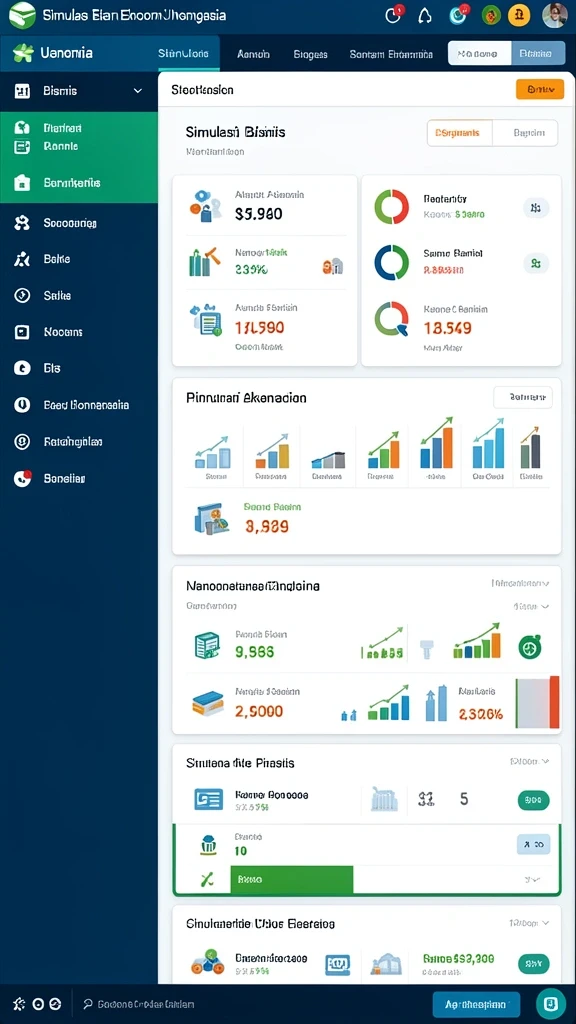Open dropdown at top right of Nanoonatunea section
This screenshot has width=576, height=1024.
[x=520, y=583]
